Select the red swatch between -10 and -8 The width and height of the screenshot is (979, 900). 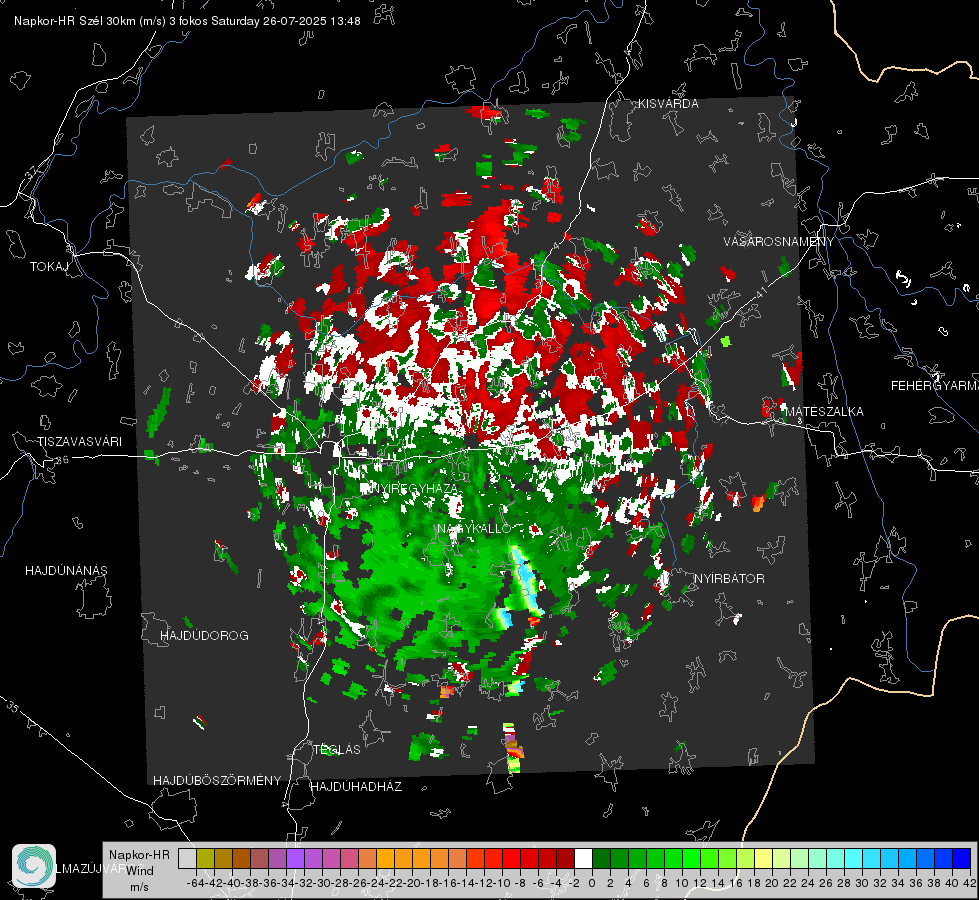click(x=511, y=858)
